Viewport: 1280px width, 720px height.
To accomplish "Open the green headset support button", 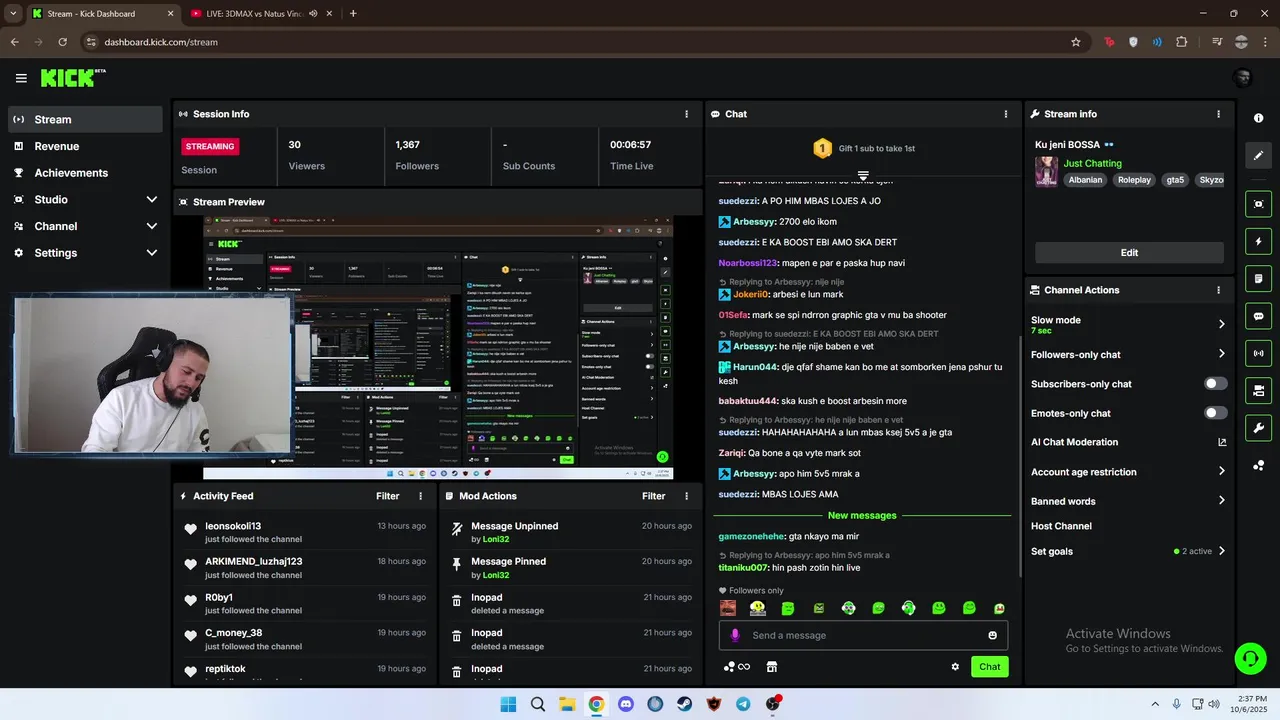I will pyautogui.click(x=1250, y=658).
